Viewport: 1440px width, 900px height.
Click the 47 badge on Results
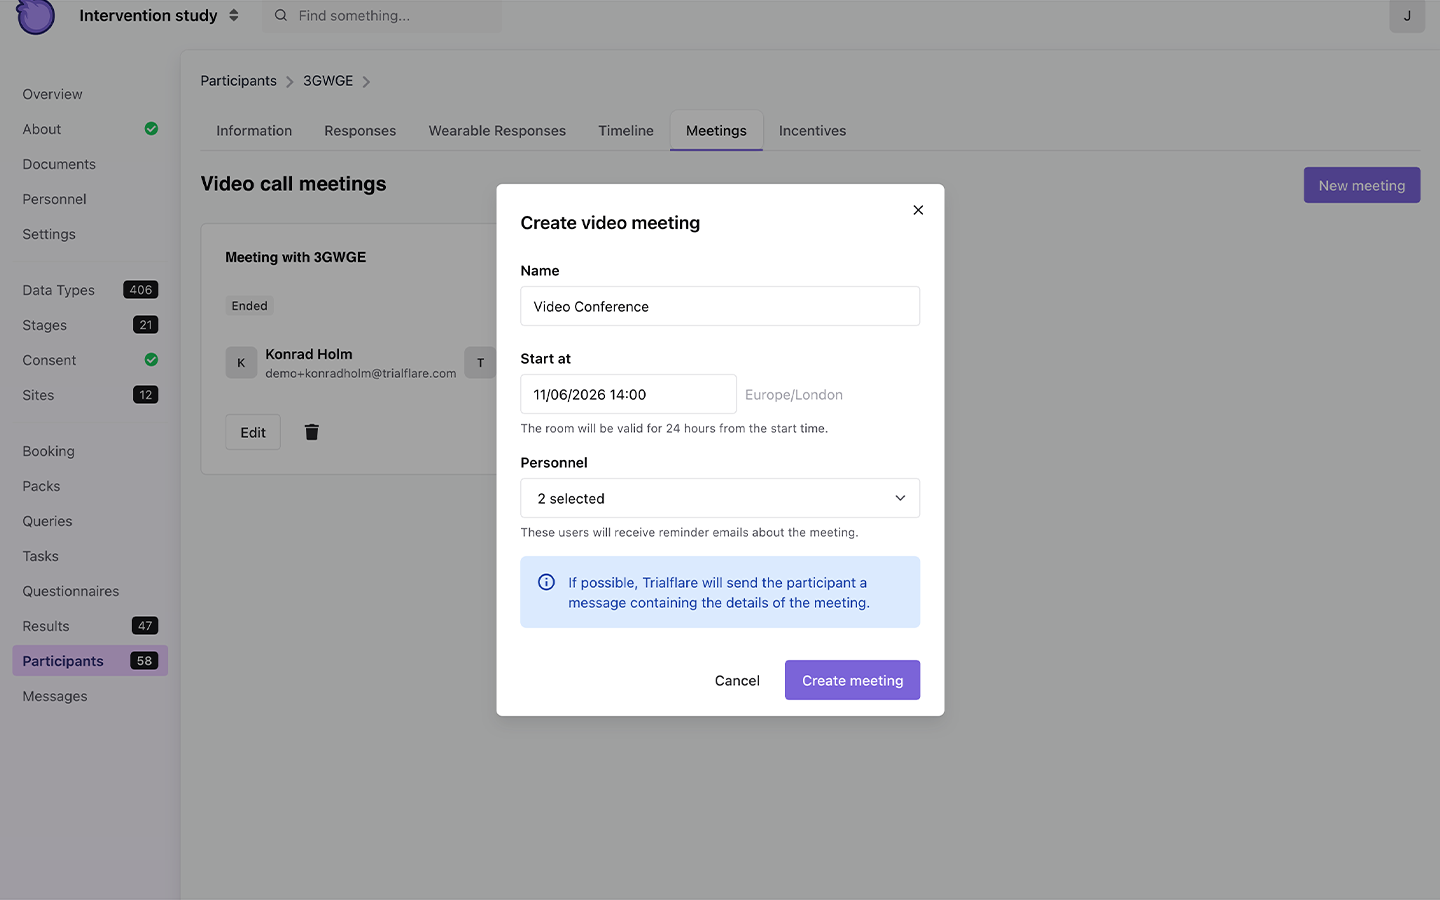(145, 626)
